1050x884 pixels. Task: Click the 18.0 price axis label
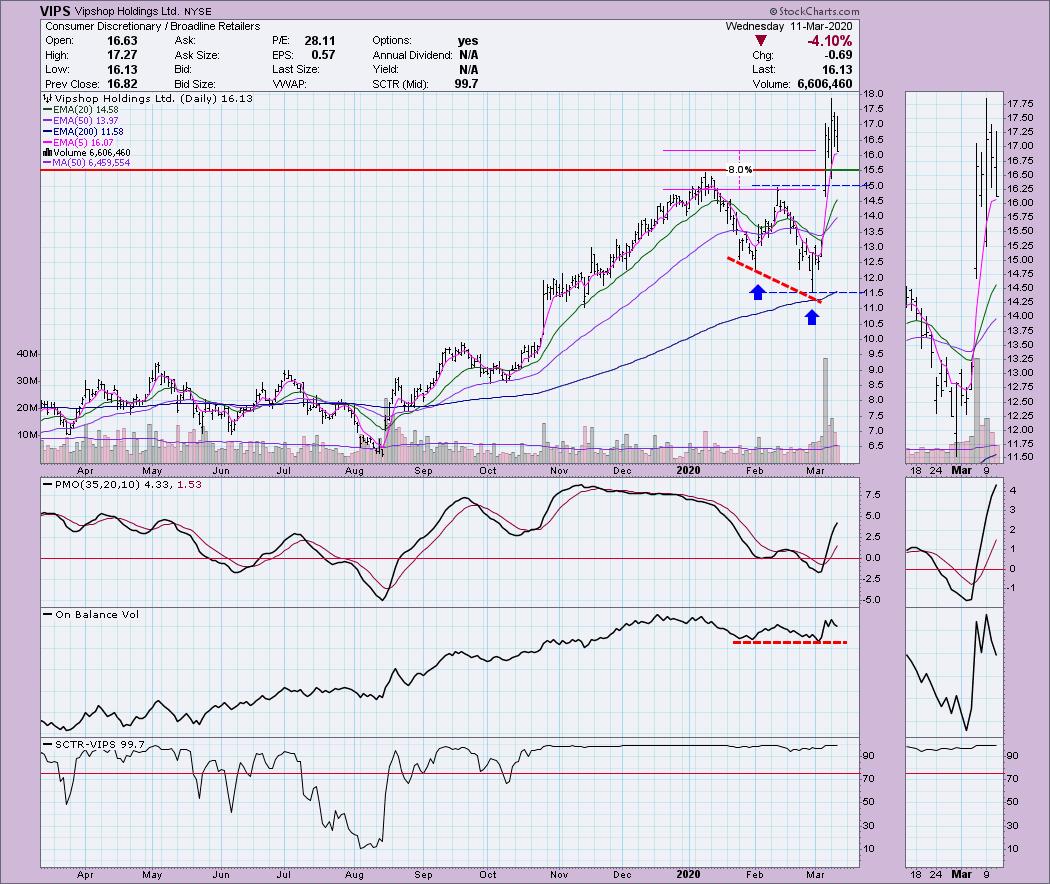pyautogui.click(x=873, y=94)
